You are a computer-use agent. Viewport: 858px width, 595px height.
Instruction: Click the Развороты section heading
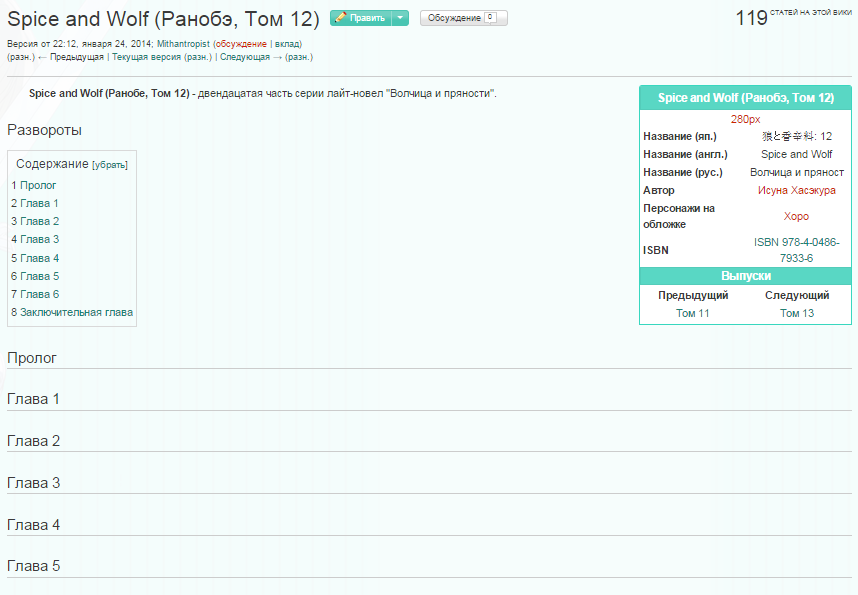point(44,130)
